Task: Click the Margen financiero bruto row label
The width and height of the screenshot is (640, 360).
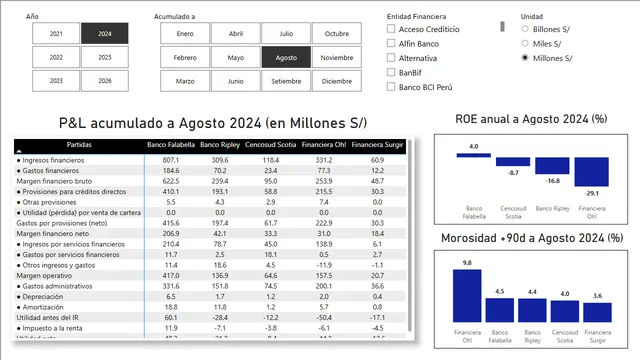Action: click(x=54, y=181)
